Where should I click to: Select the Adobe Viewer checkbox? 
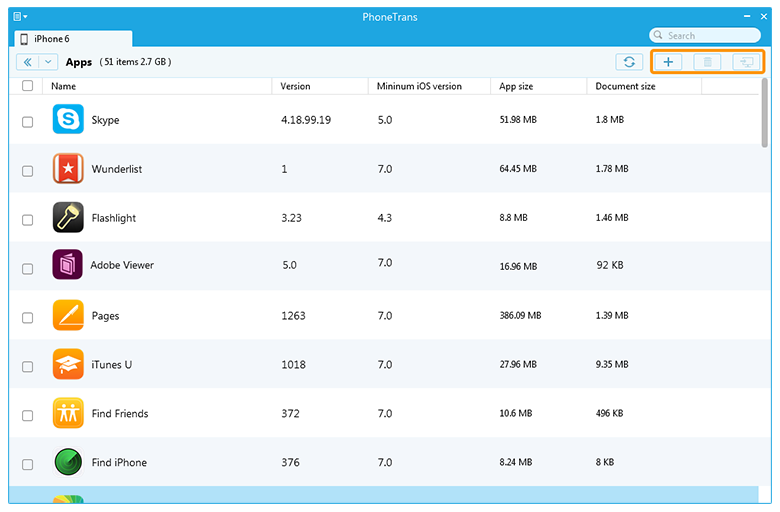(27, 268)
